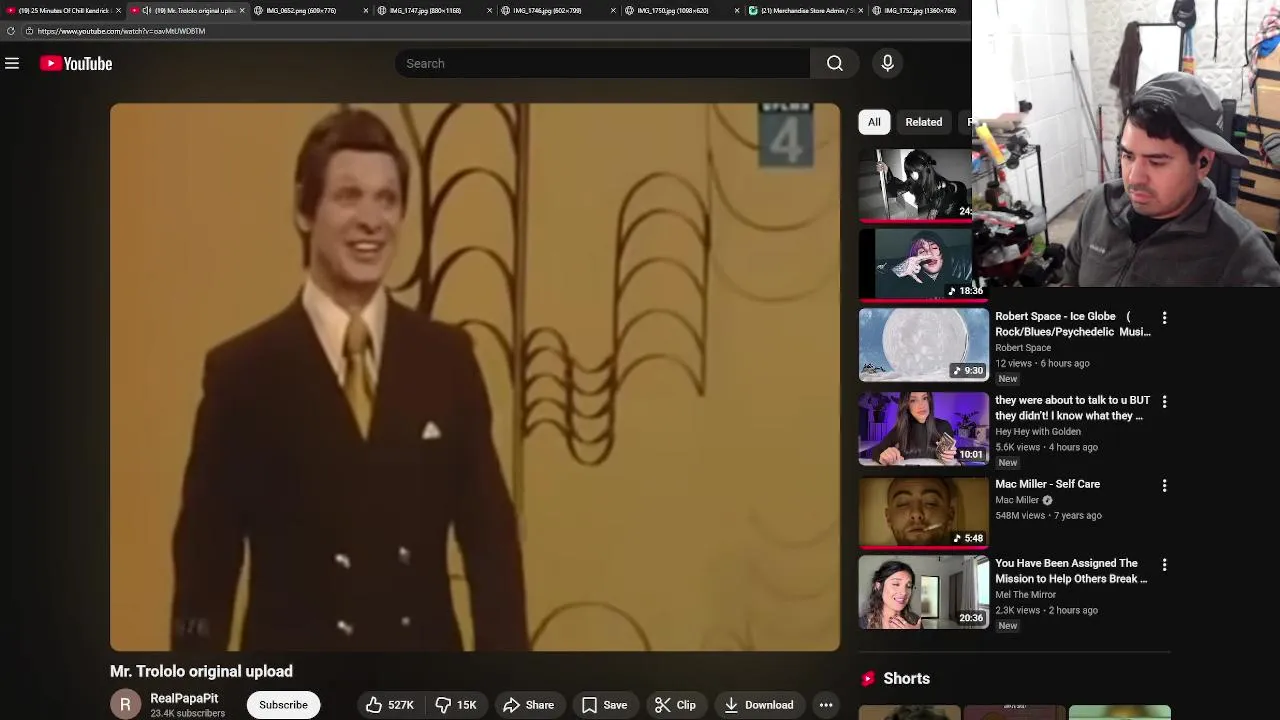Open RealPapaPit channel avatar

pyautogui.click(x=125, y=704)
